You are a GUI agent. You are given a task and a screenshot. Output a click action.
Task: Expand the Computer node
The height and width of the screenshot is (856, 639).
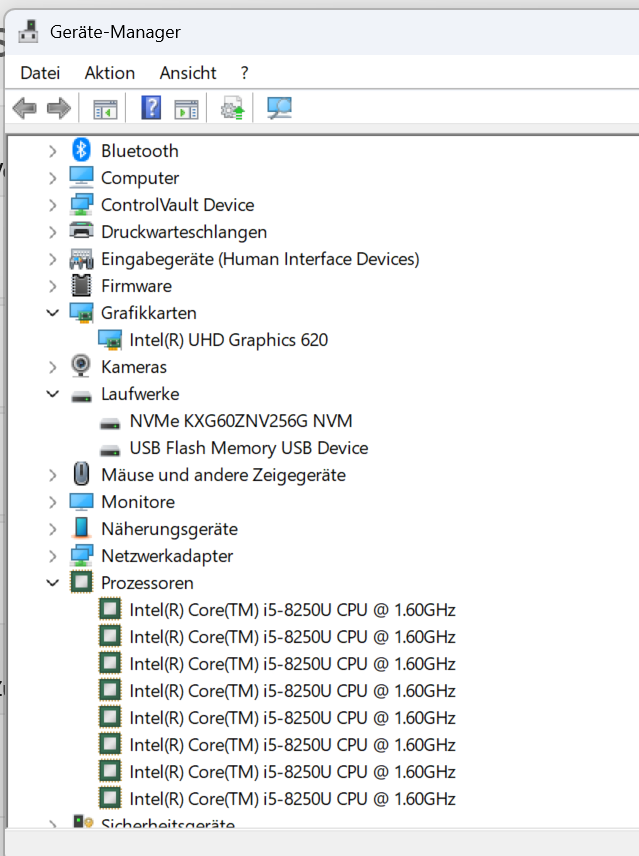click(x=52, y=178)
